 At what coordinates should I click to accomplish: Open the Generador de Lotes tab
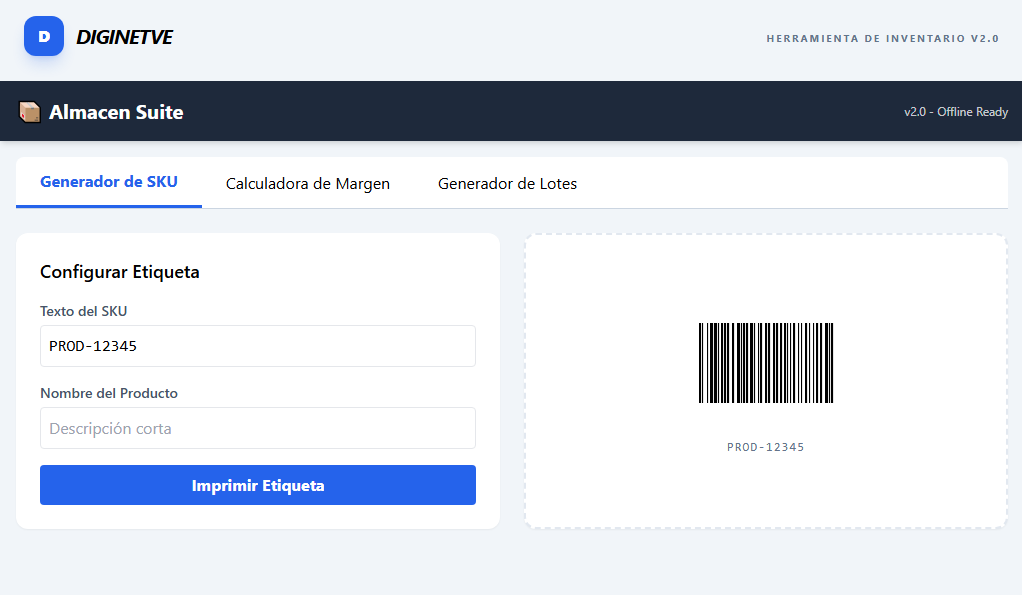507,183
